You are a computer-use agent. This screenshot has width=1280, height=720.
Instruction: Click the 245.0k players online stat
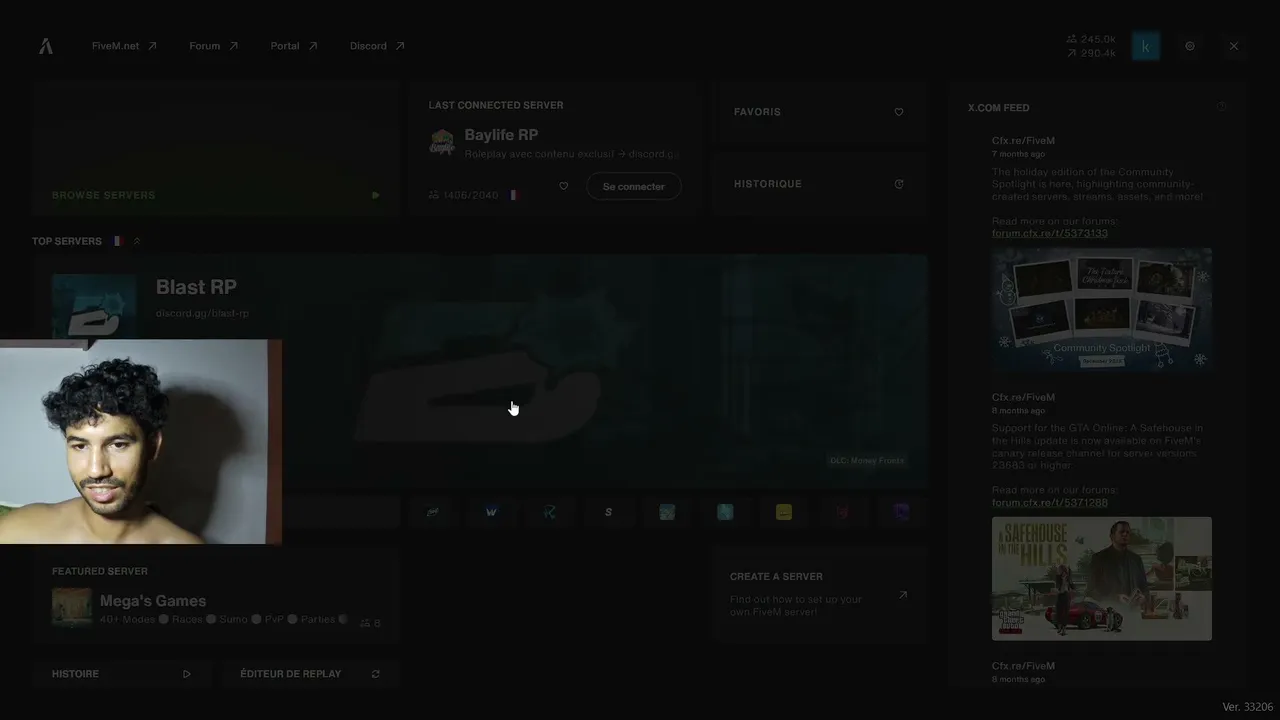point(1091,40)
